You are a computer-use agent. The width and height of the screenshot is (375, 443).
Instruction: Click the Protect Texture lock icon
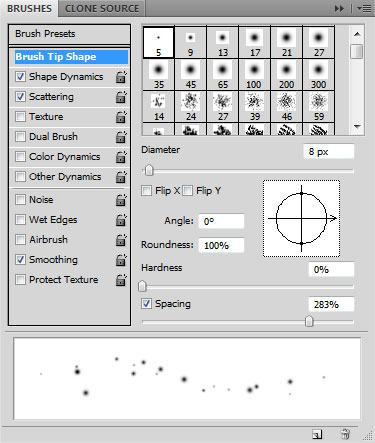pos(121,280)
